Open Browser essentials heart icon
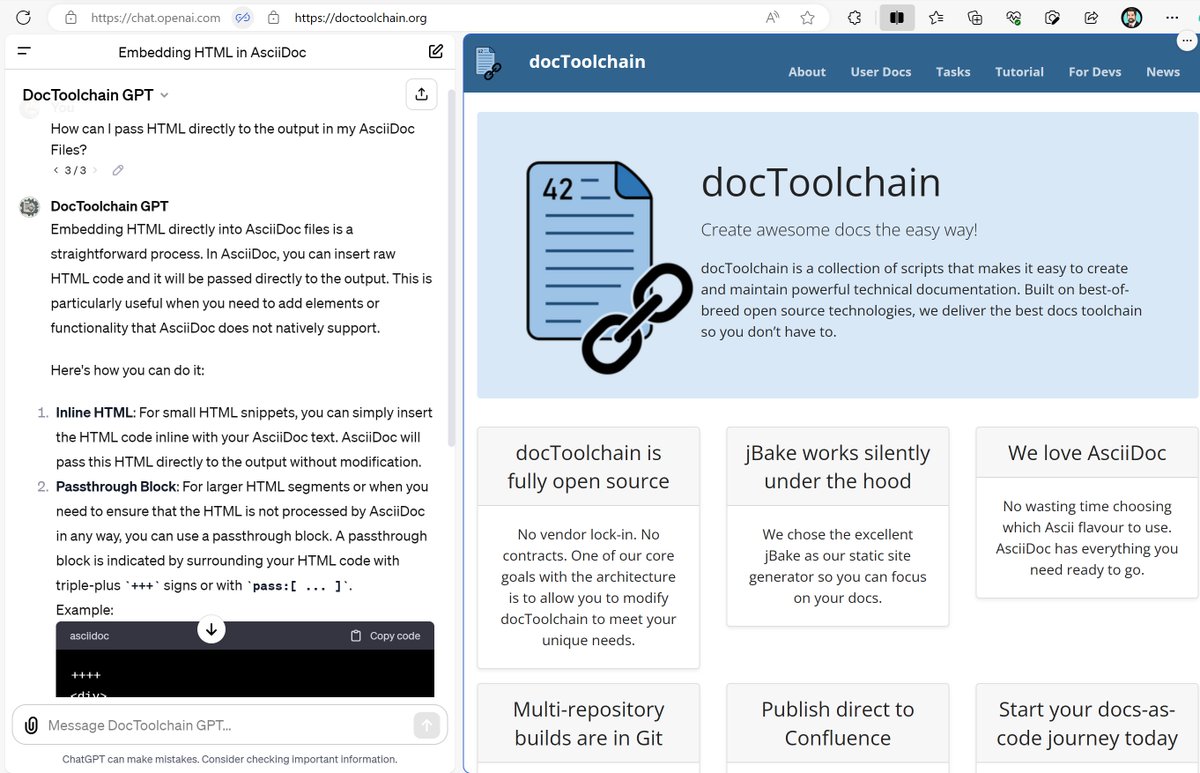 1014,18
